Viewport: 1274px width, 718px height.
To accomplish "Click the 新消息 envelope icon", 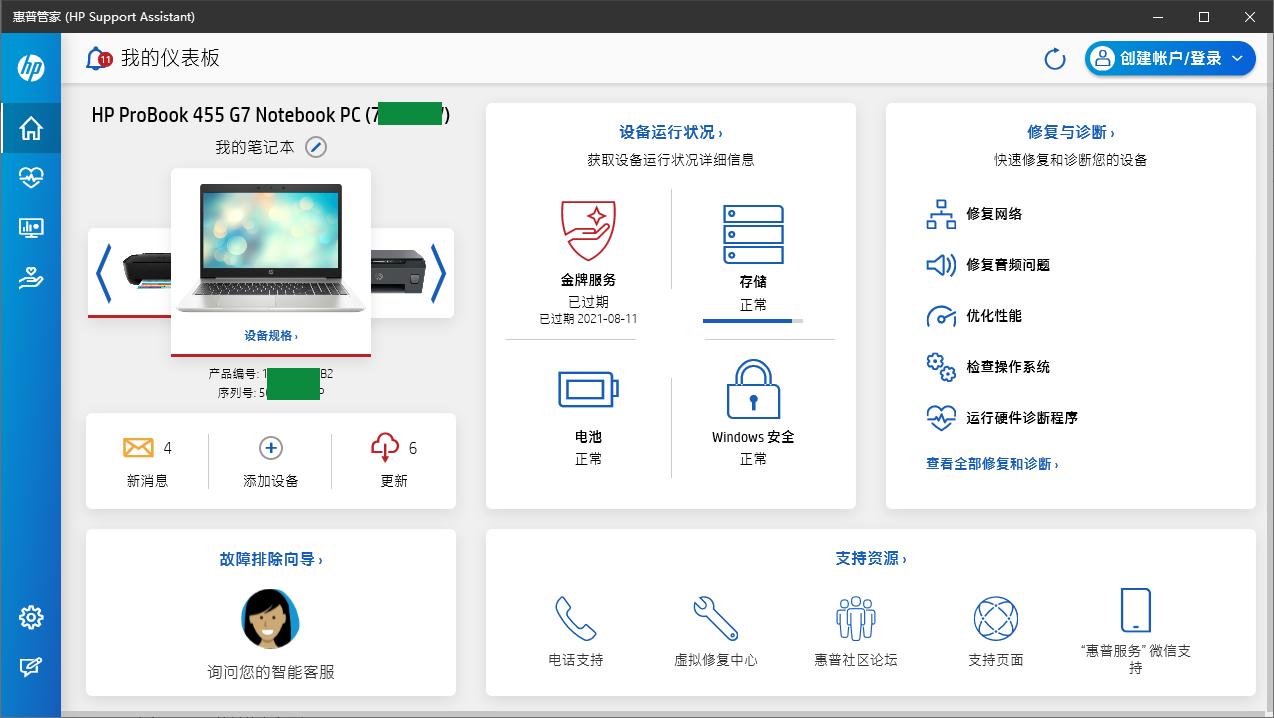I will [138, 447].
